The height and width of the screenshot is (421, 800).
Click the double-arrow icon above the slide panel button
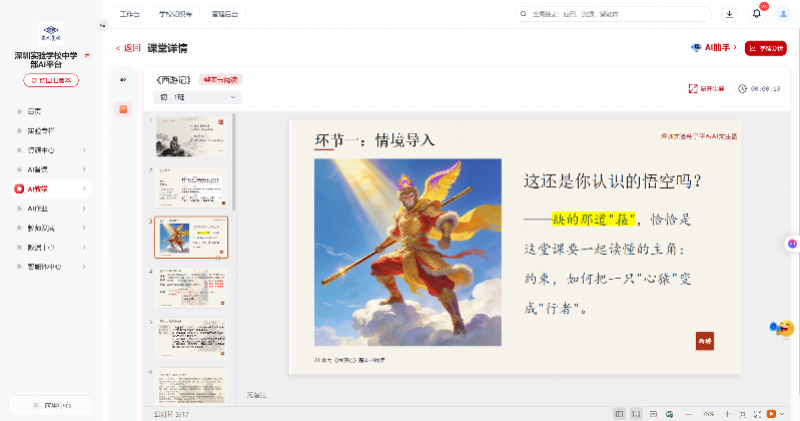123,80
